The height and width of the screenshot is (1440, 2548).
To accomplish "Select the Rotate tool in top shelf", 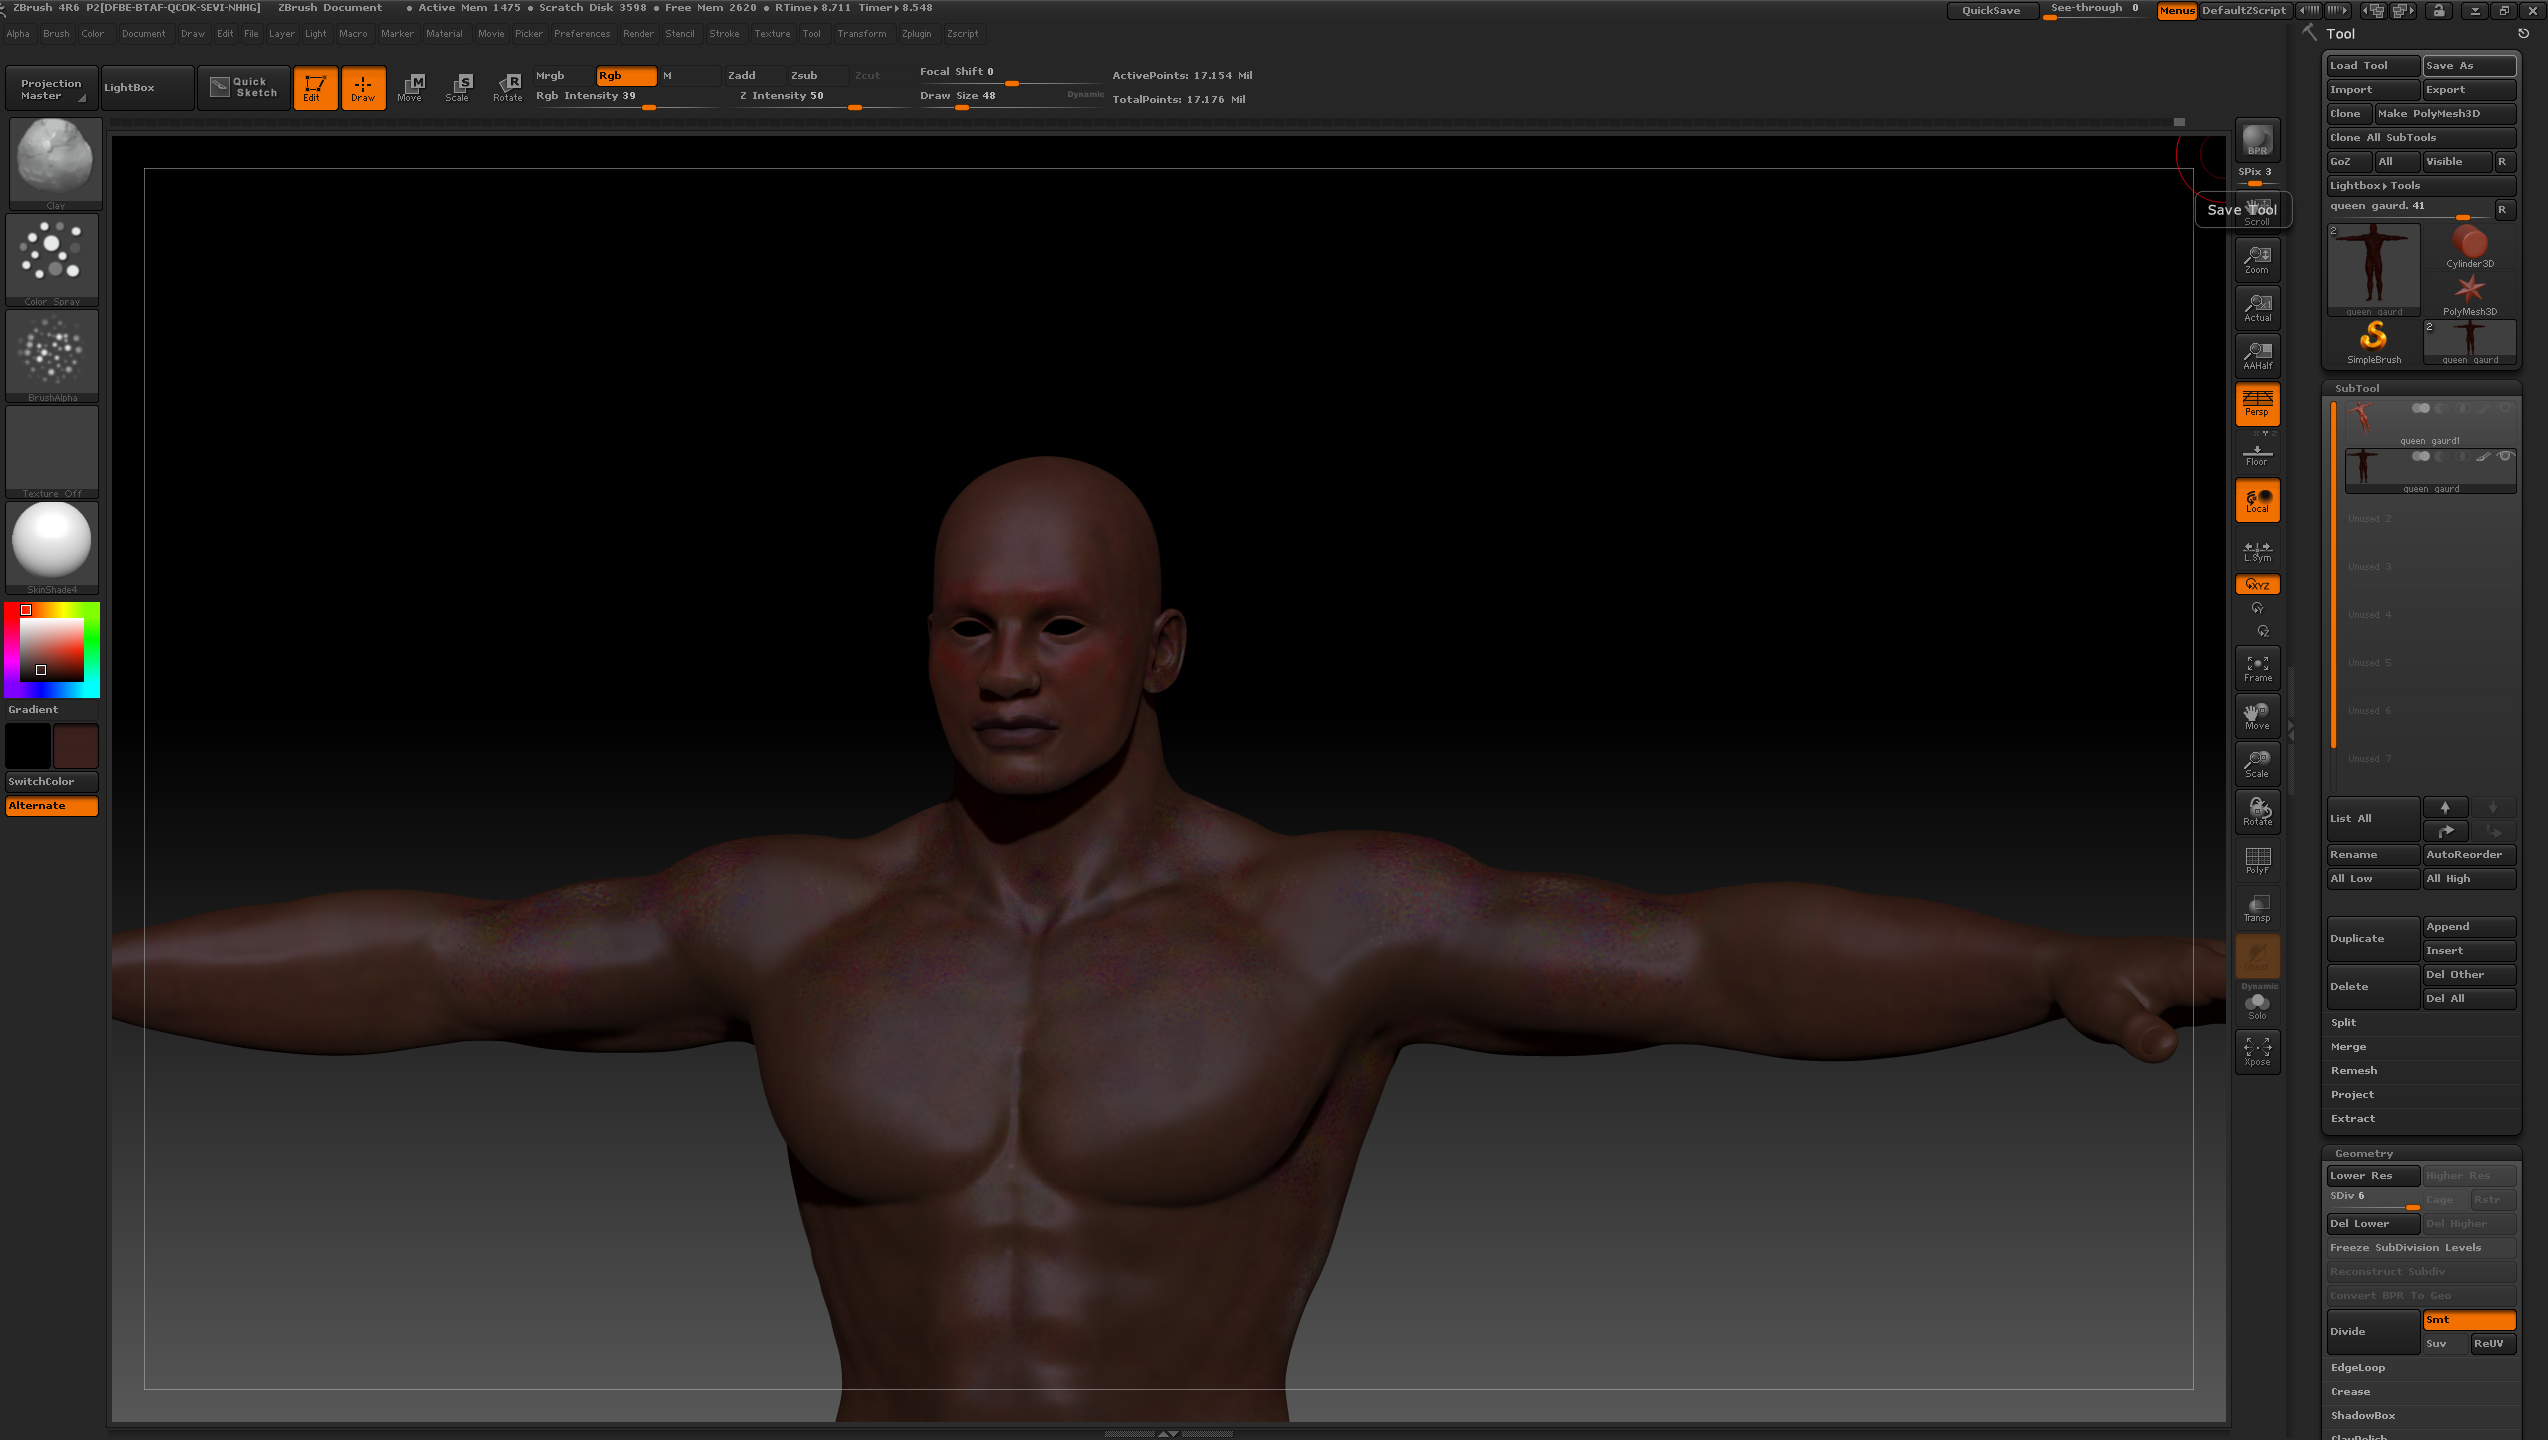I will 508,87.
